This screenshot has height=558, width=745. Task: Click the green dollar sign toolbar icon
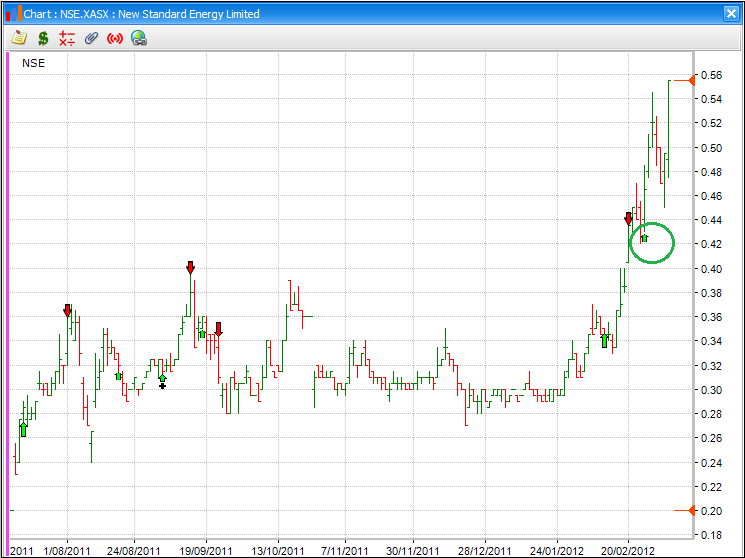(x=43, y=38)
